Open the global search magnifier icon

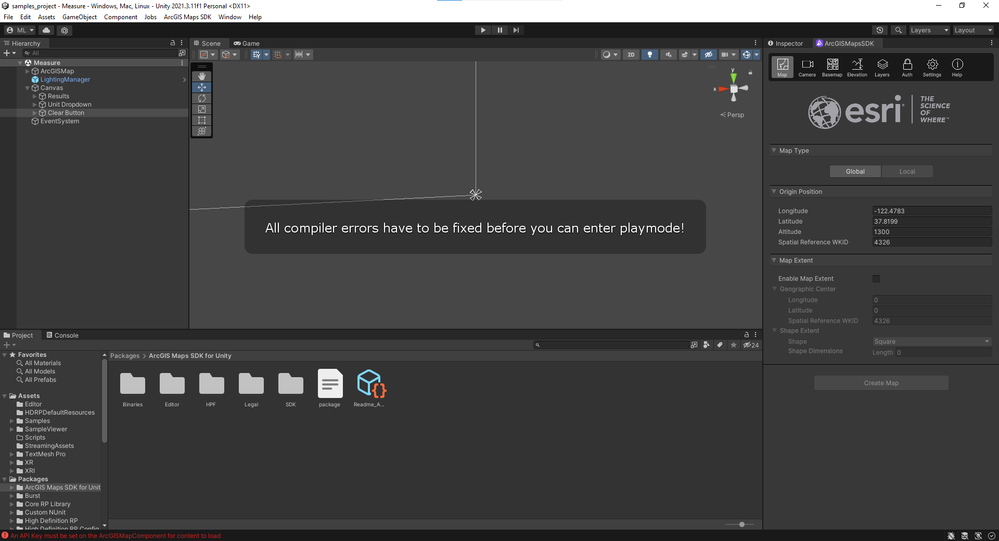click(x=898, y=30)
